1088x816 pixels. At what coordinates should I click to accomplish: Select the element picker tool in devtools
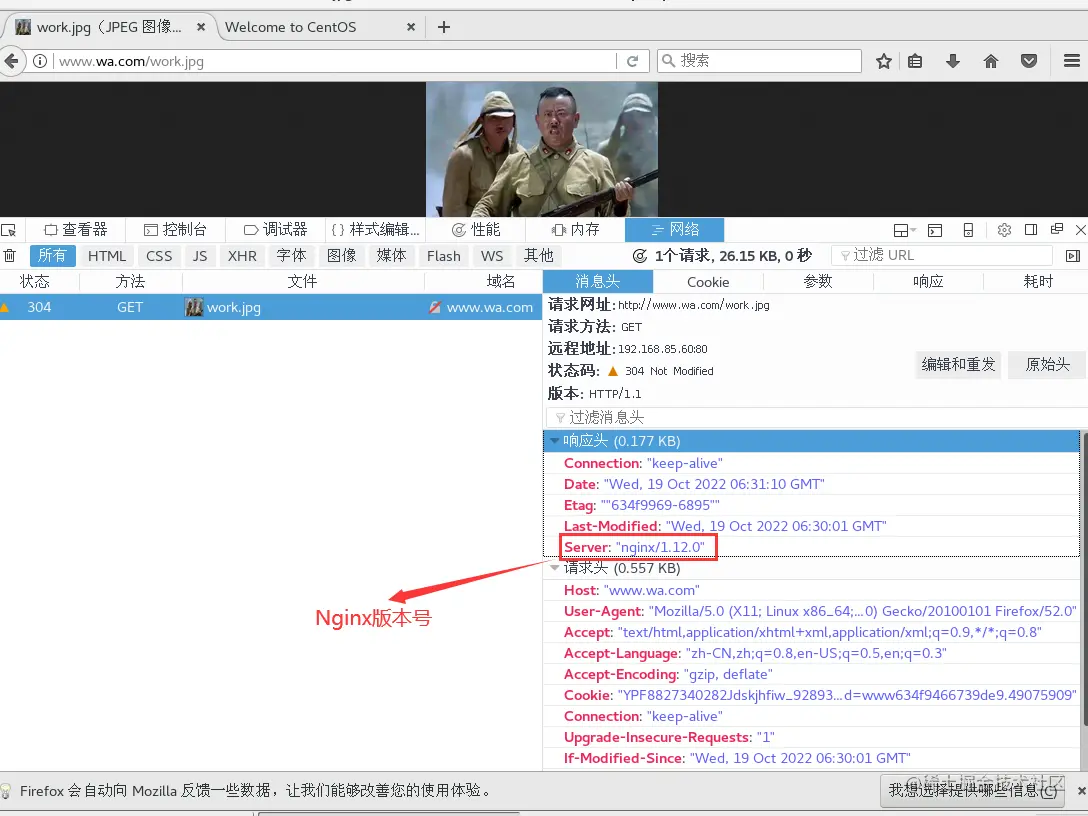10,229
